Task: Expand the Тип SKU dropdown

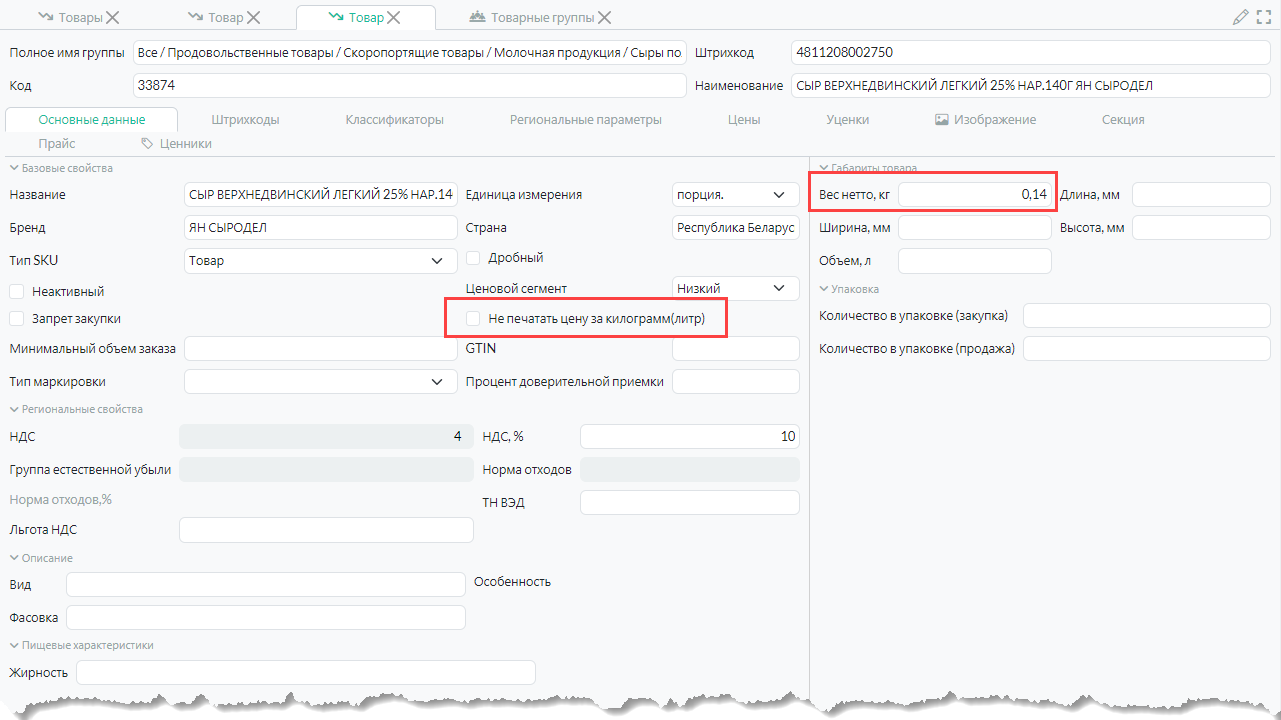Action: [x=437, y=261]
